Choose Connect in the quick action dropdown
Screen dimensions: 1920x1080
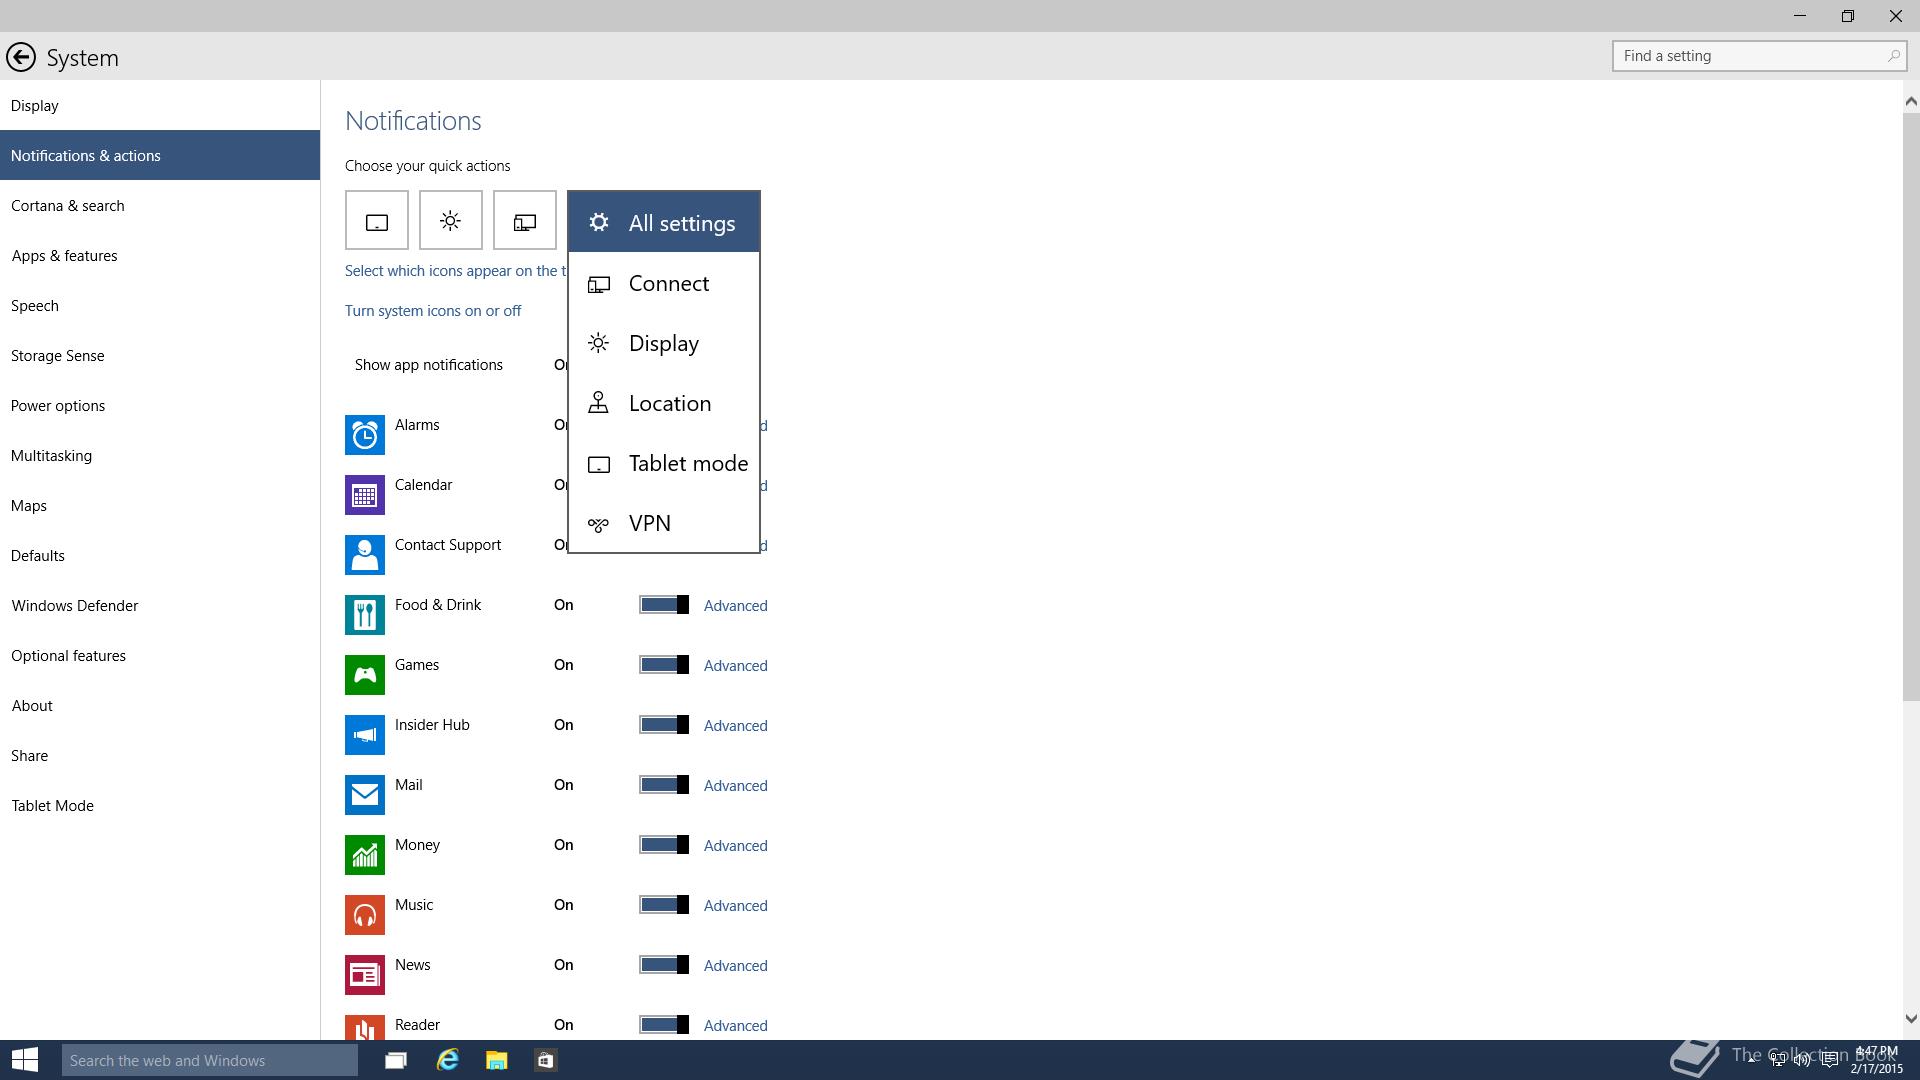[x=664, y=283]
